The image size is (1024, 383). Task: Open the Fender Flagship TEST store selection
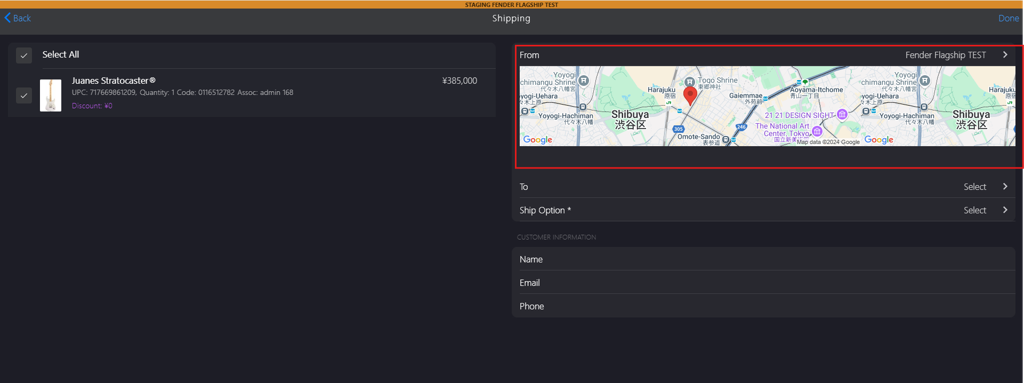945,55
